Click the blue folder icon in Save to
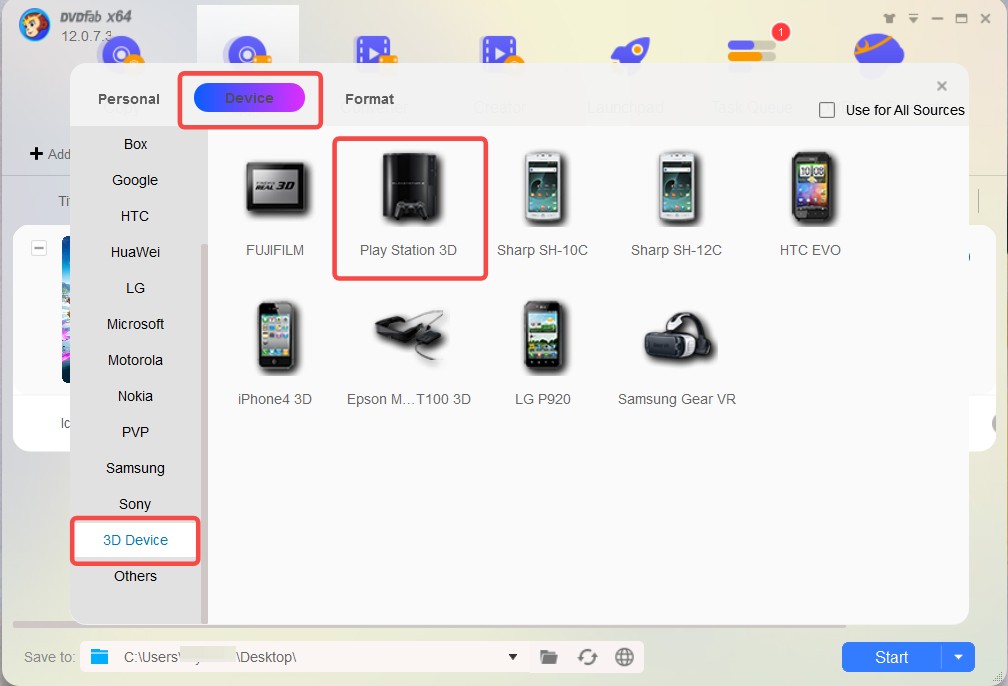1008x686 pixels. 100,656
